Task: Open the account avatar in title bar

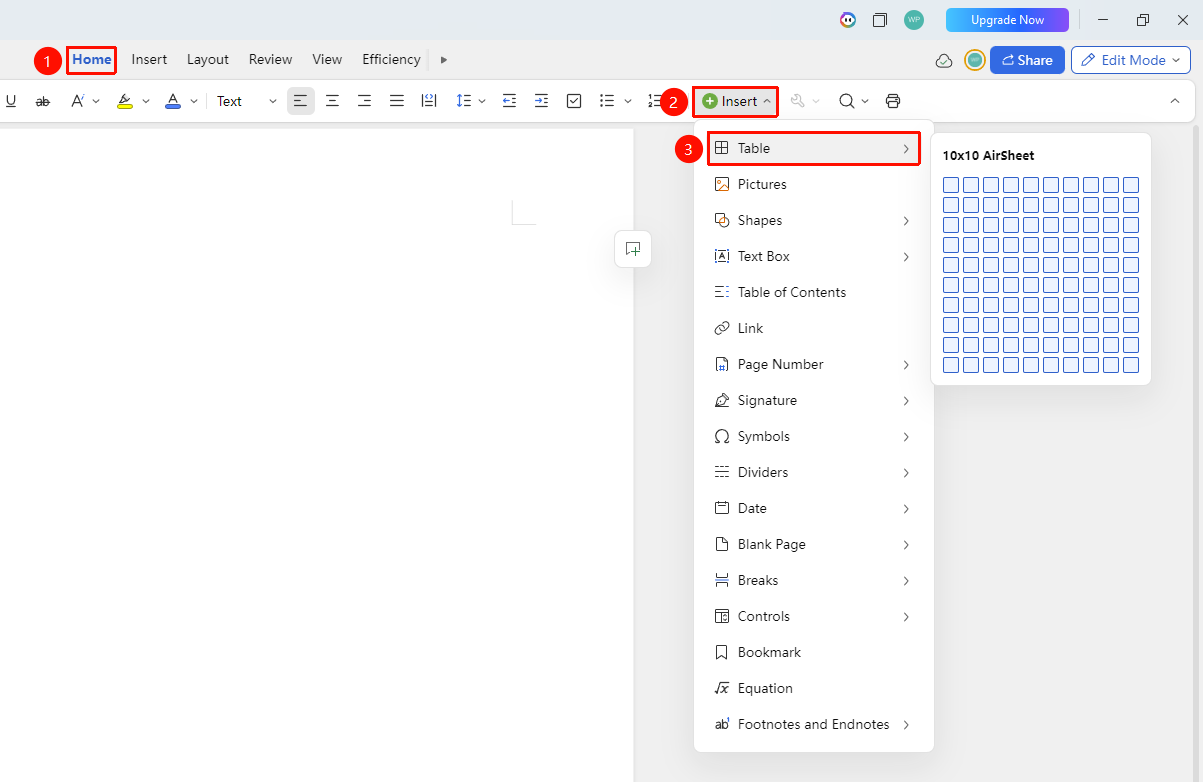Action: coord(914,20)
